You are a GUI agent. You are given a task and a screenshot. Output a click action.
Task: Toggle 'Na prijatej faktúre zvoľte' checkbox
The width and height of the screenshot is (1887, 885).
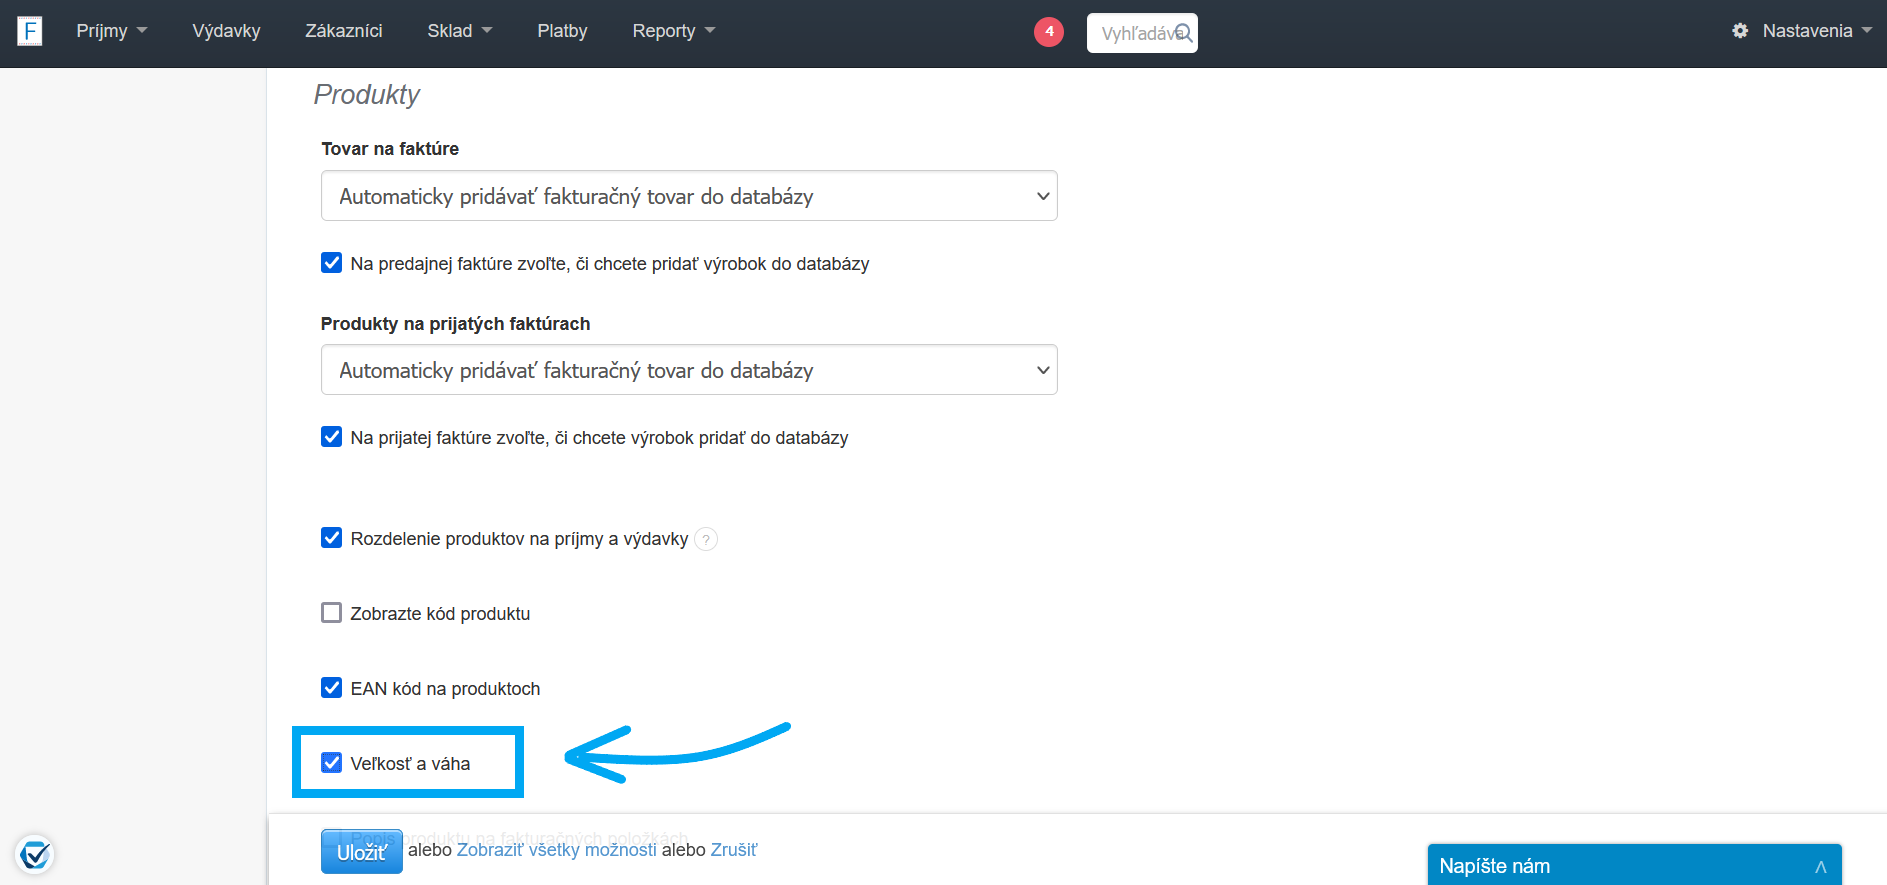(x=332, y=437)
